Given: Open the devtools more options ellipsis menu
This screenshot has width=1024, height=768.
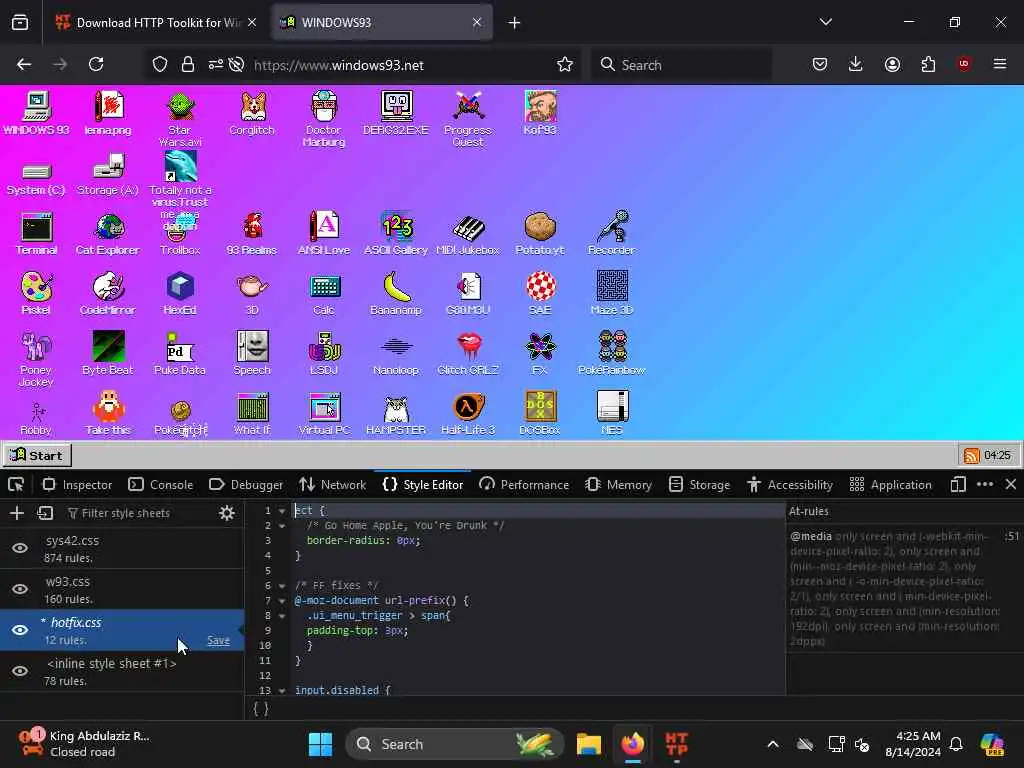Looking at the screenshot, I should point(985,485).
